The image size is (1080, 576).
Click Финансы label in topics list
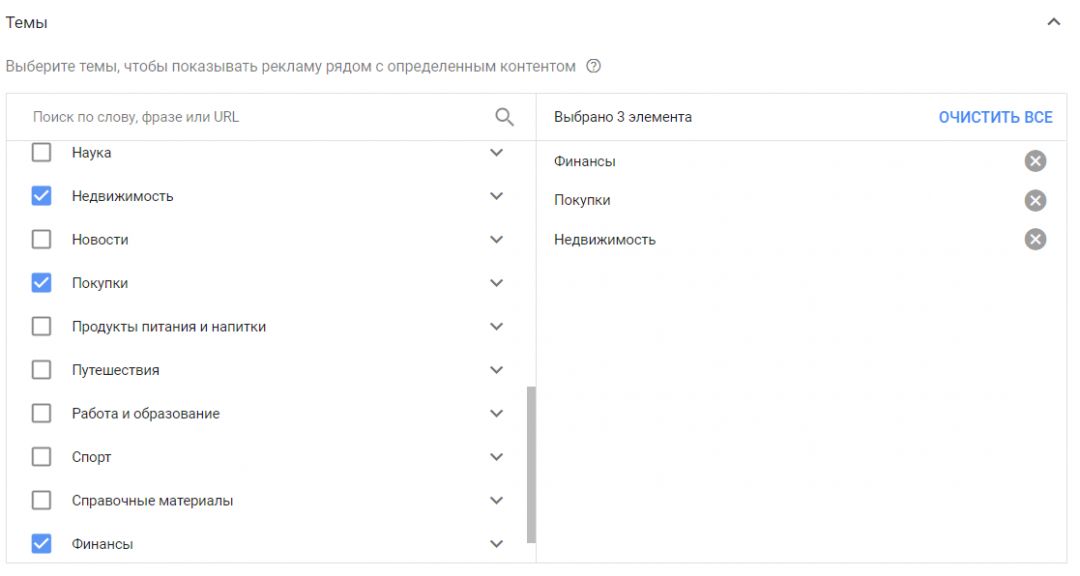pos(103,544)
